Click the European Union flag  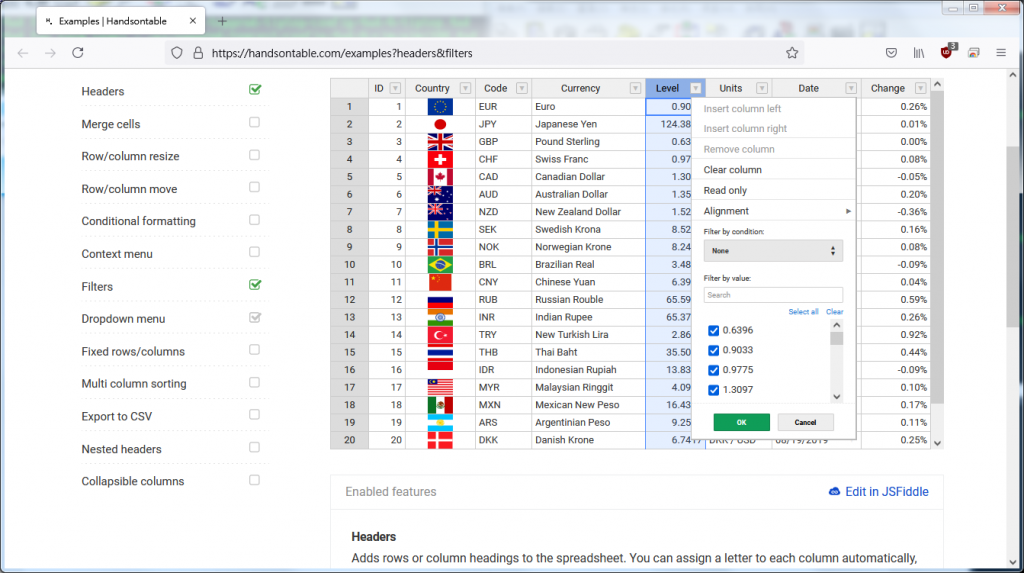[x=440, y=106]
